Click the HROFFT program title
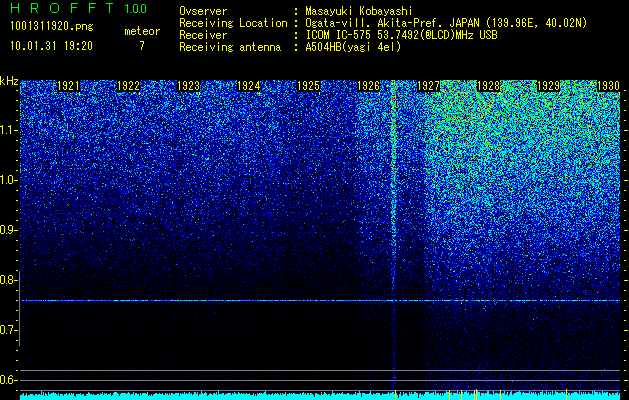Viewport: 629px width, 400px height. coord(62,8)
